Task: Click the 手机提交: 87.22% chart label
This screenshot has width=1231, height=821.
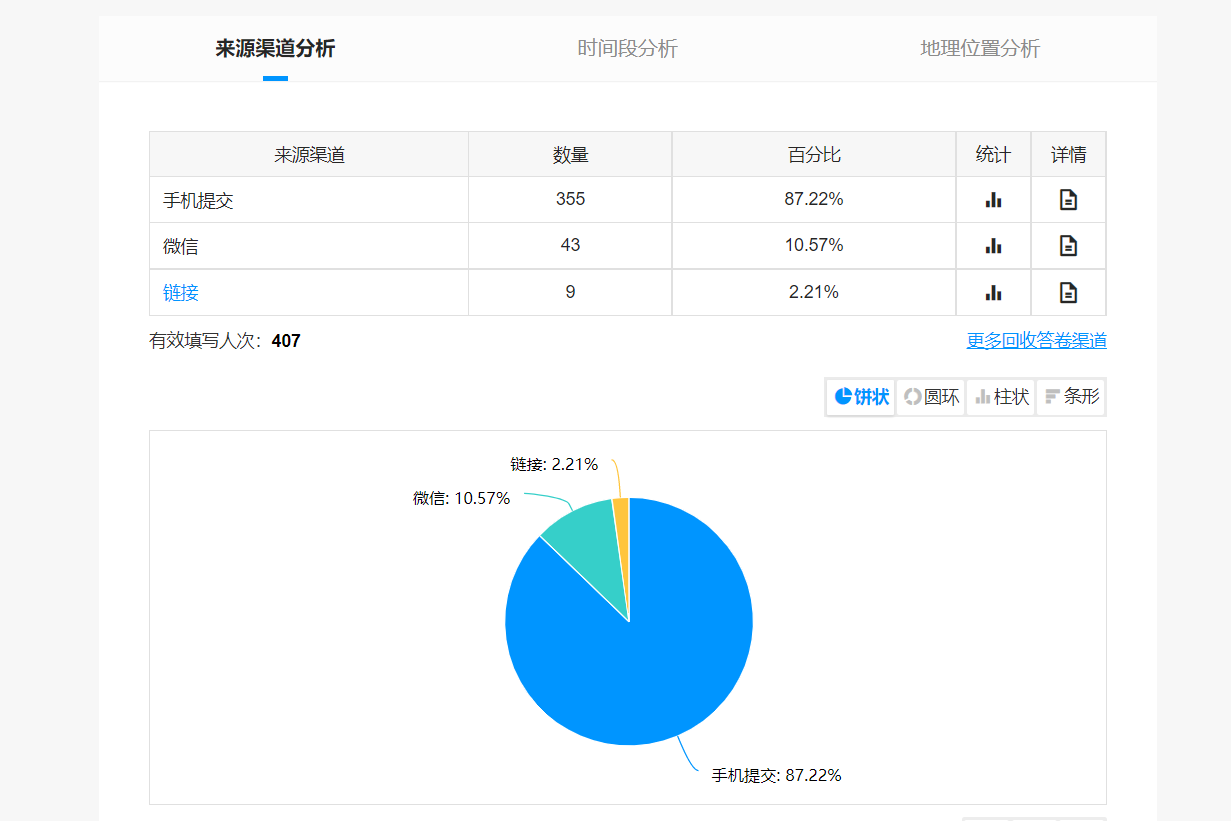Action: click(x=776, y=775)
